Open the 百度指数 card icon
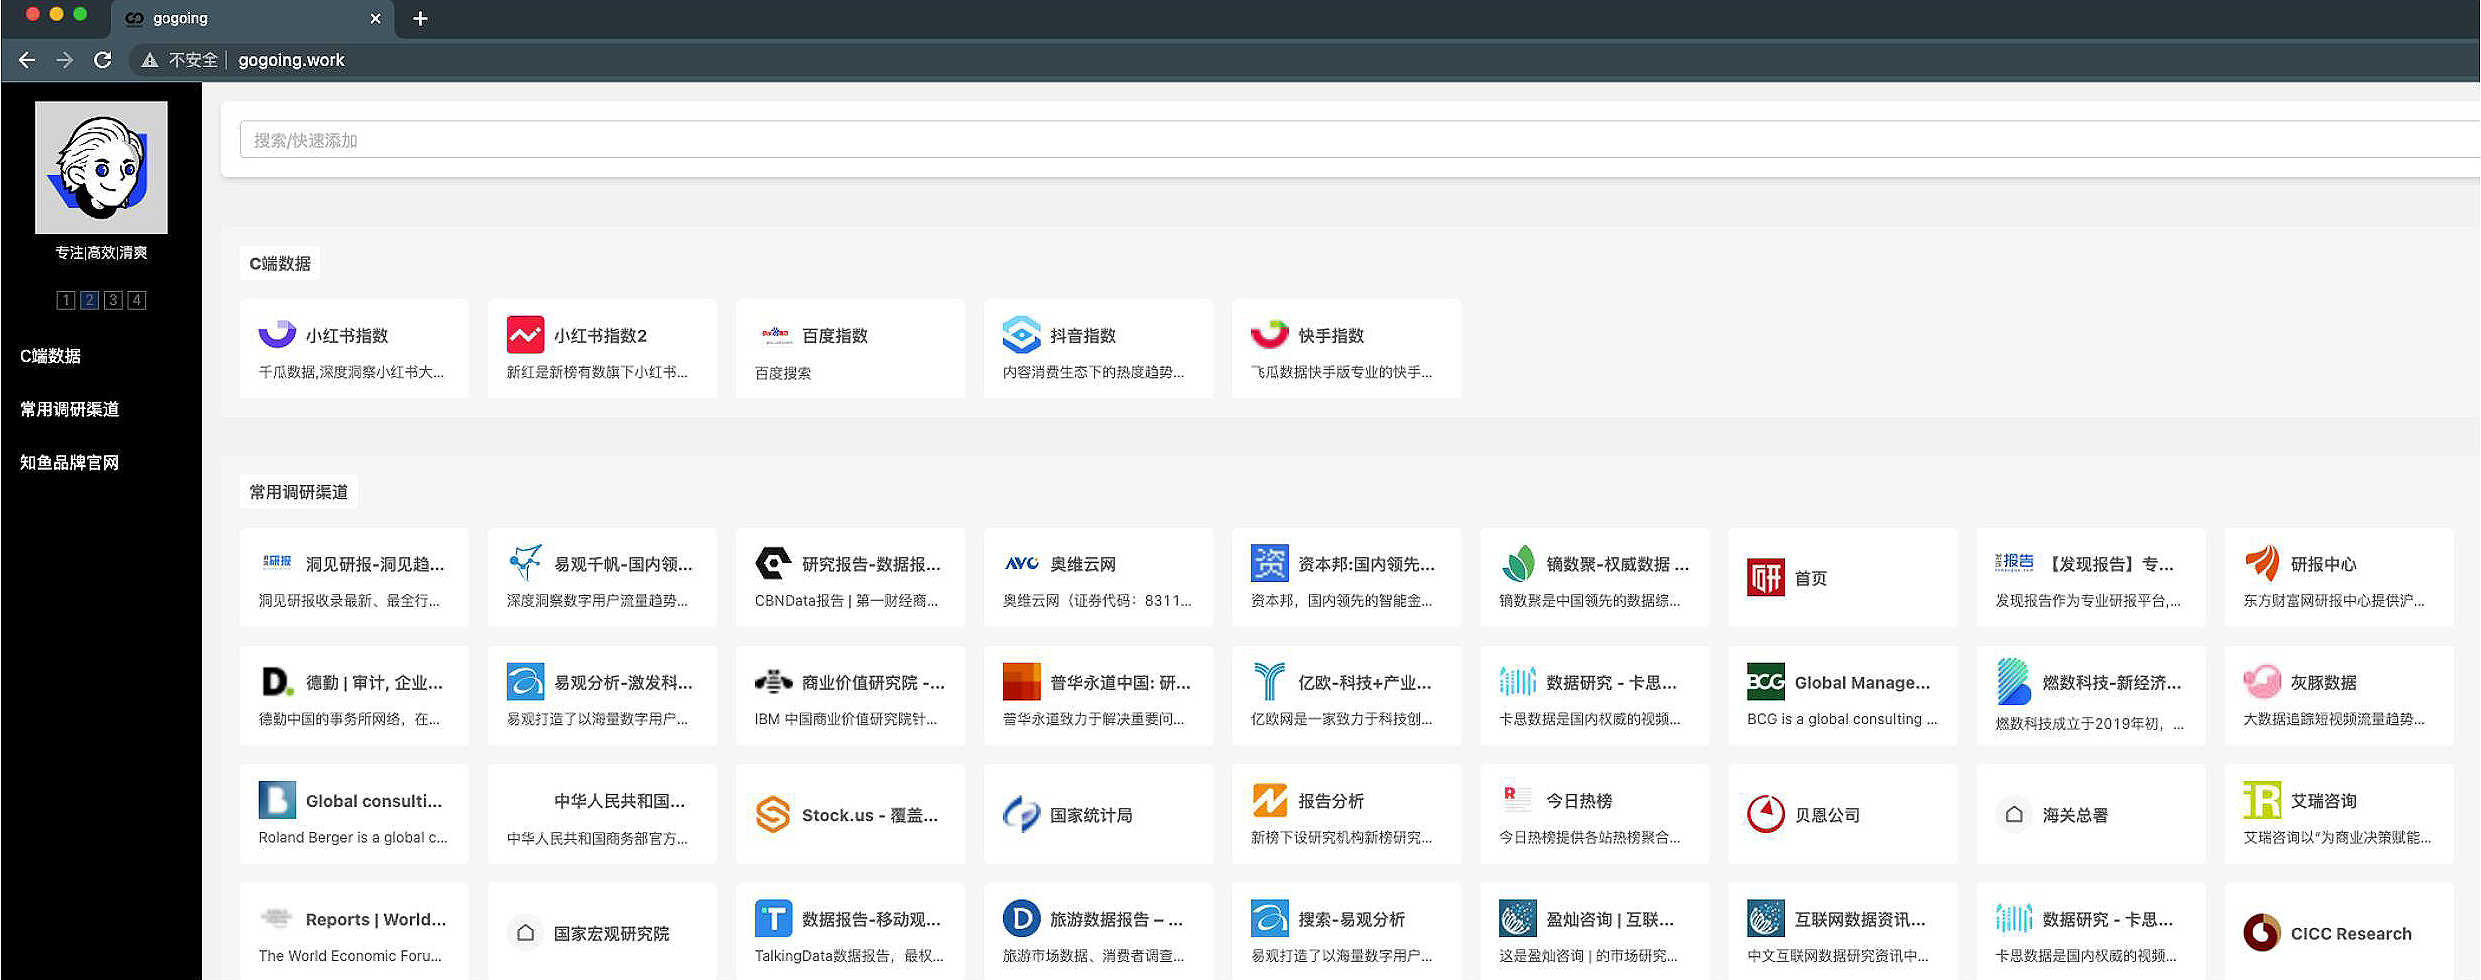 tap(772, 334)
